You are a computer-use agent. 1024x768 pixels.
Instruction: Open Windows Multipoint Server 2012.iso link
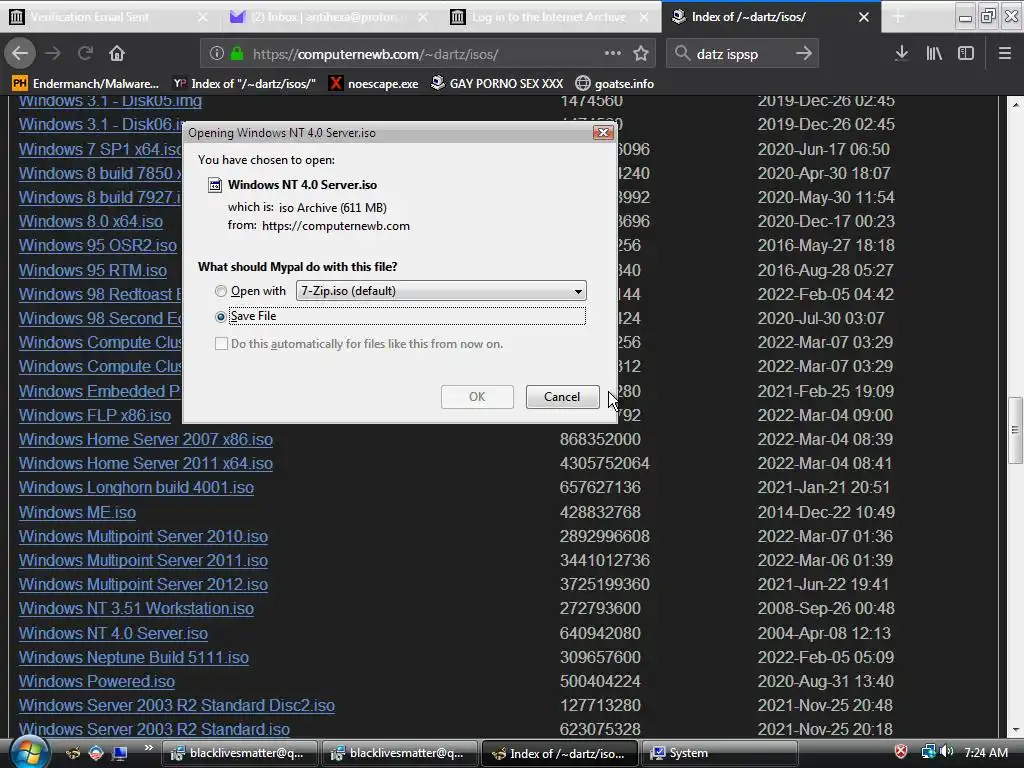[x=143, y=584]
